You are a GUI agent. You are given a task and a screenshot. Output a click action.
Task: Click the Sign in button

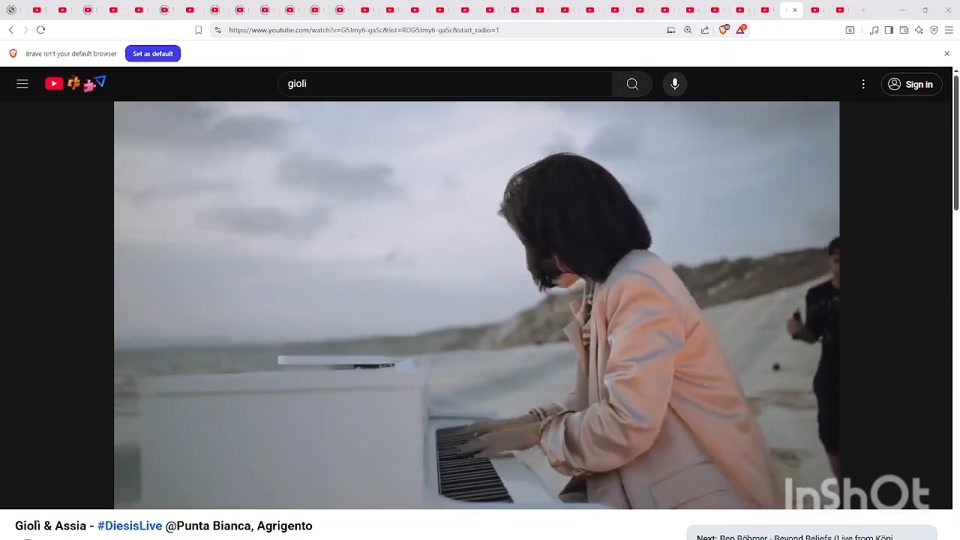[910, 84]
